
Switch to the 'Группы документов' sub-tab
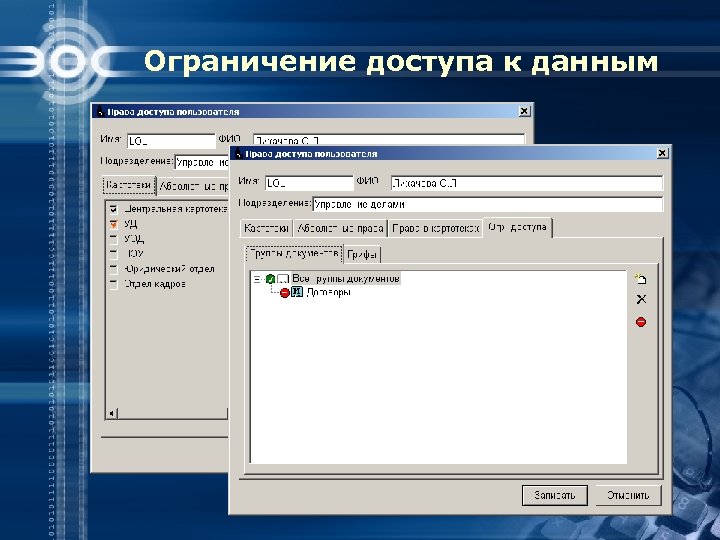point(294,253)
